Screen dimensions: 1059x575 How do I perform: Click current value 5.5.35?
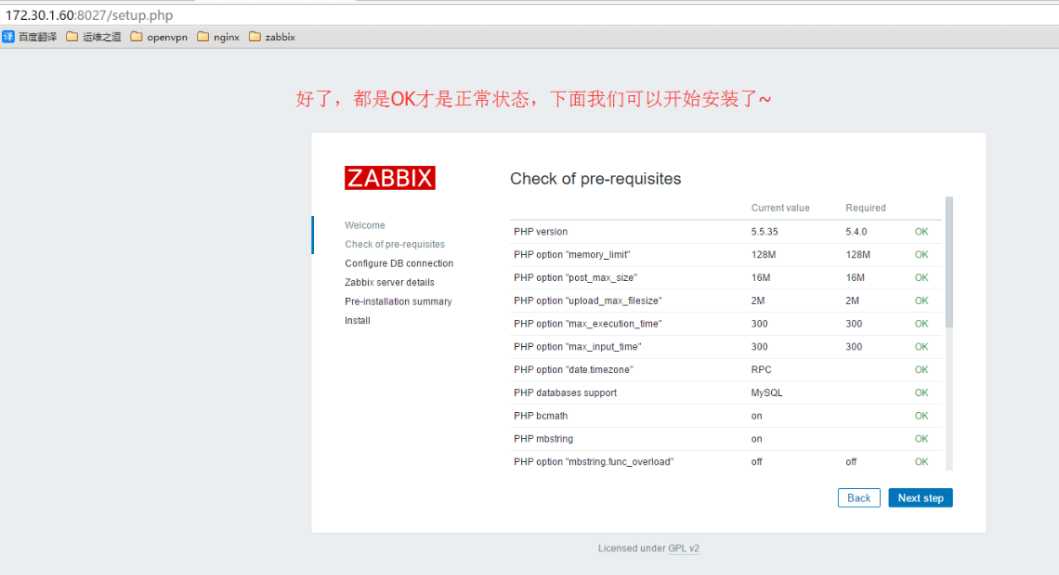click(765, 231)
